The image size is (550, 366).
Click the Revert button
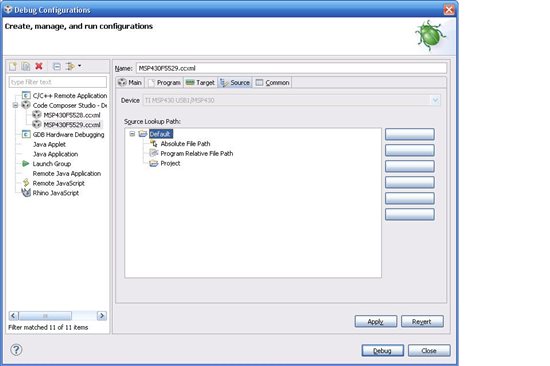point(422,321)
